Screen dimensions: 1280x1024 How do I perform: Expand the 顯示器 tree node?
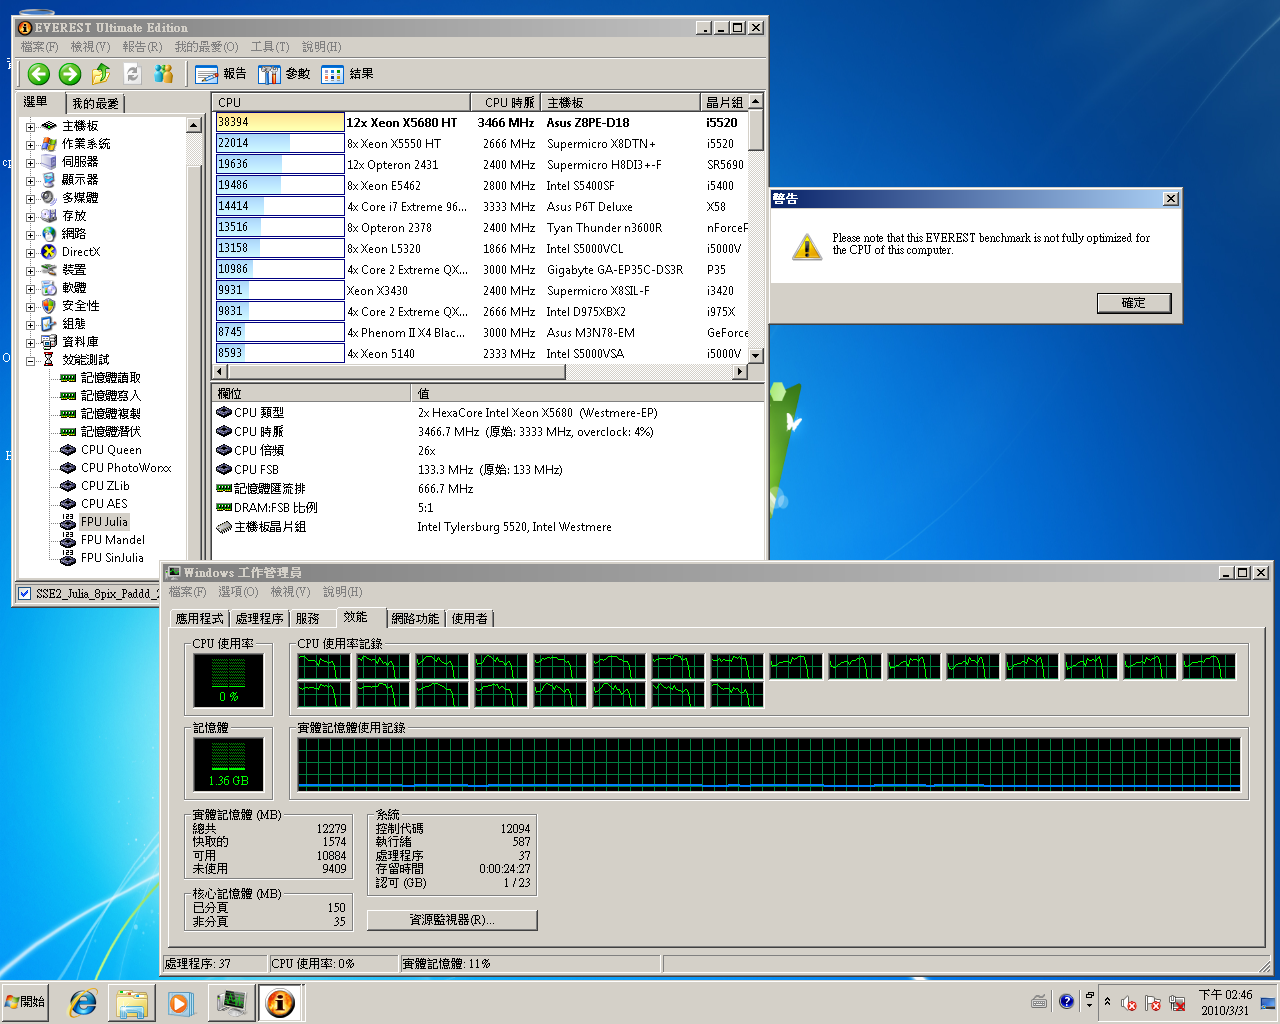point(30,181)
